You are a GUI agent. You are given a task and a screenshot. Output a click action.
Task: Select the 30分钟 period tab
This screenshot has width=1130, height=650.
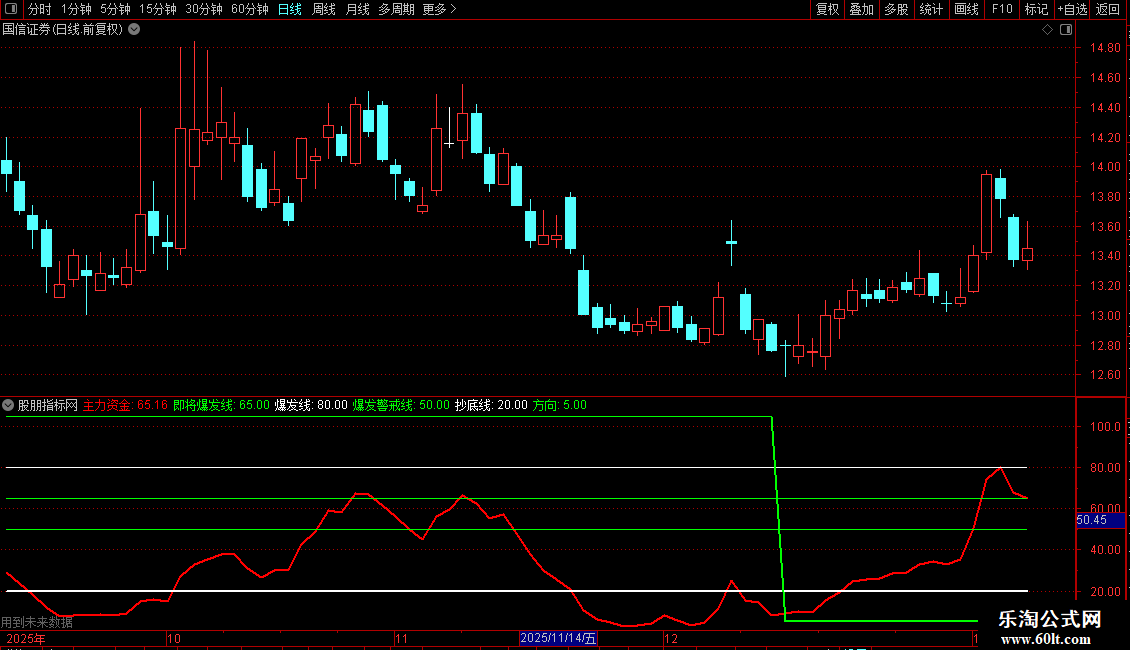coord(204,9)
